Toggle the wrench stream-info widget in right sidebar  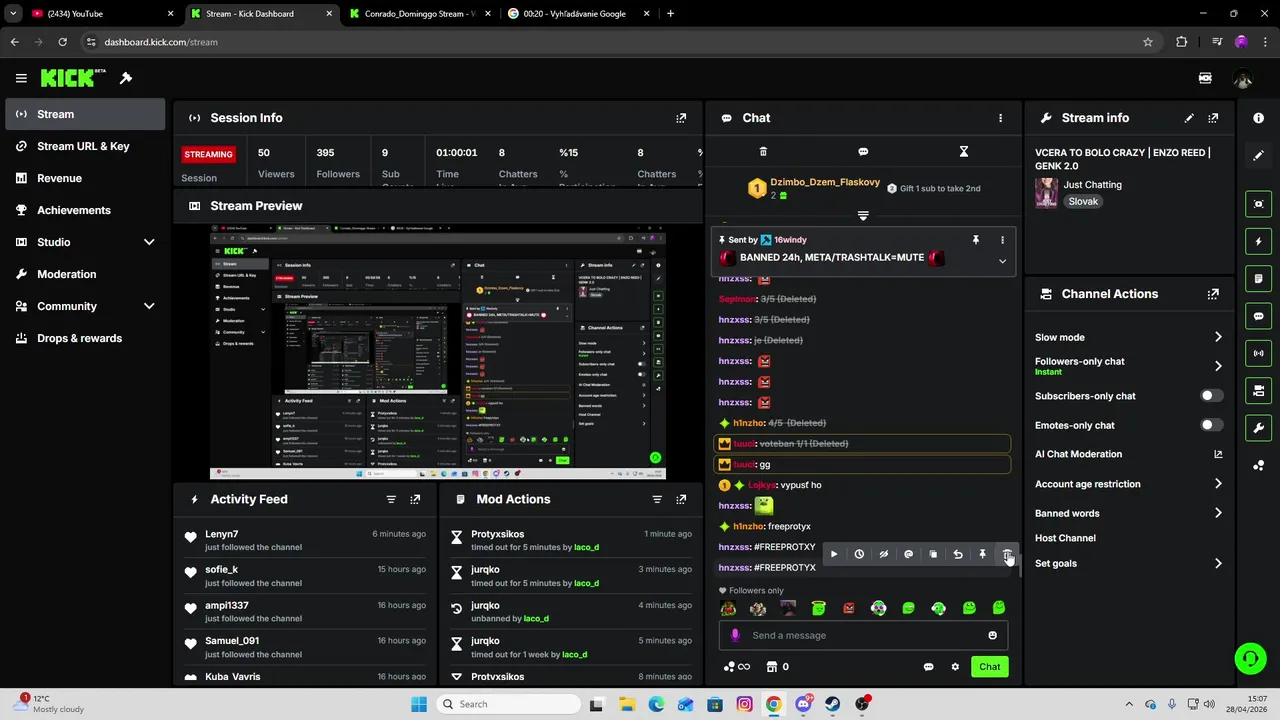coord(1258,428)
